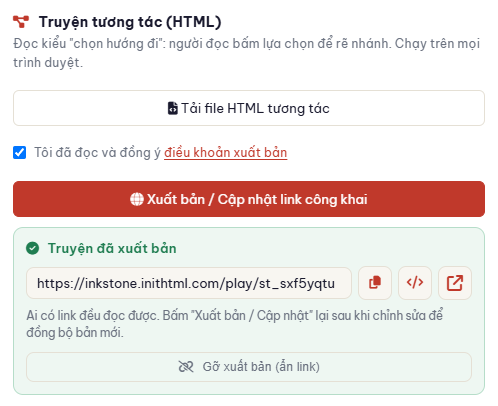
Task: Uncheck the publishing terms agreement checkbox
Action: coord(20,153)
